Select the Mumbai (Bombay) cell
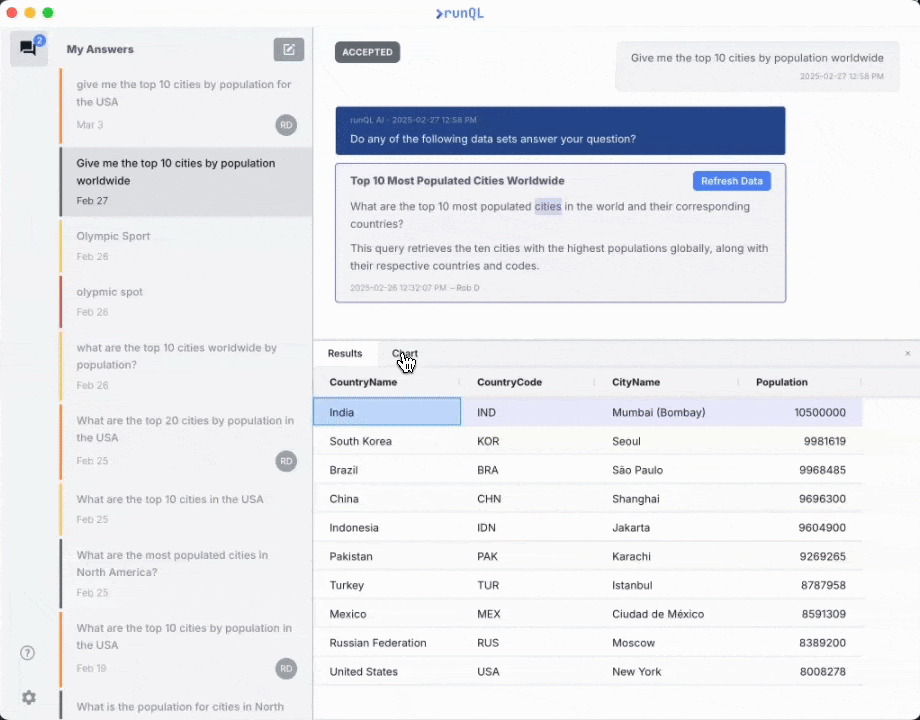Screen dimensions: 920x720 tap(669, 412)
